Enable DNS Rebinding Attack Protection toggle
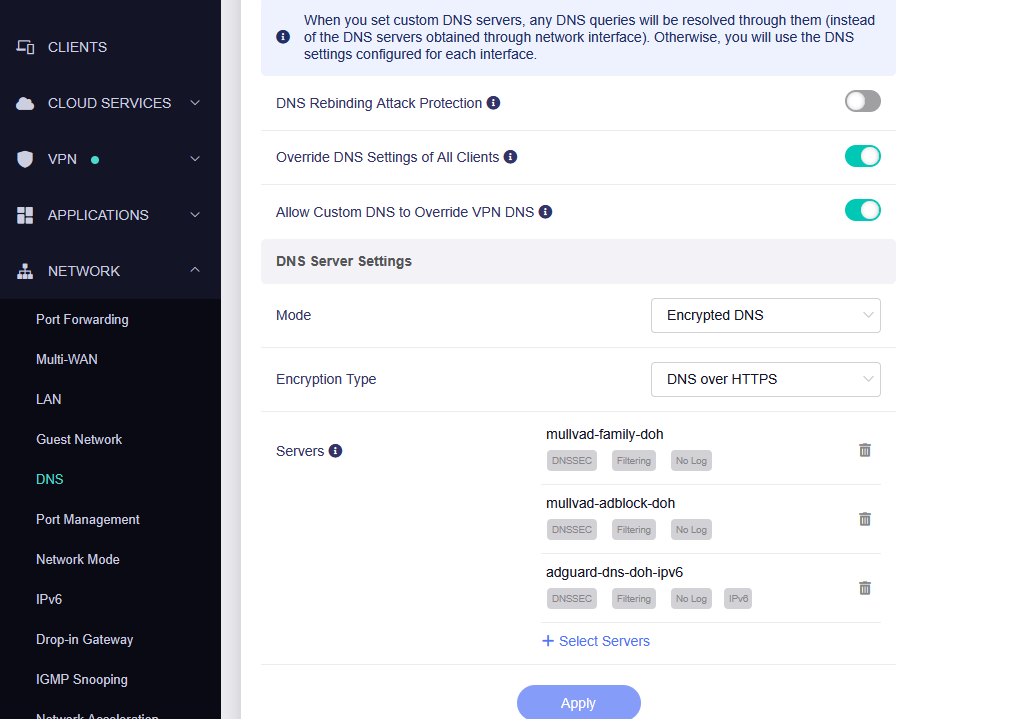 click(862, 101)
